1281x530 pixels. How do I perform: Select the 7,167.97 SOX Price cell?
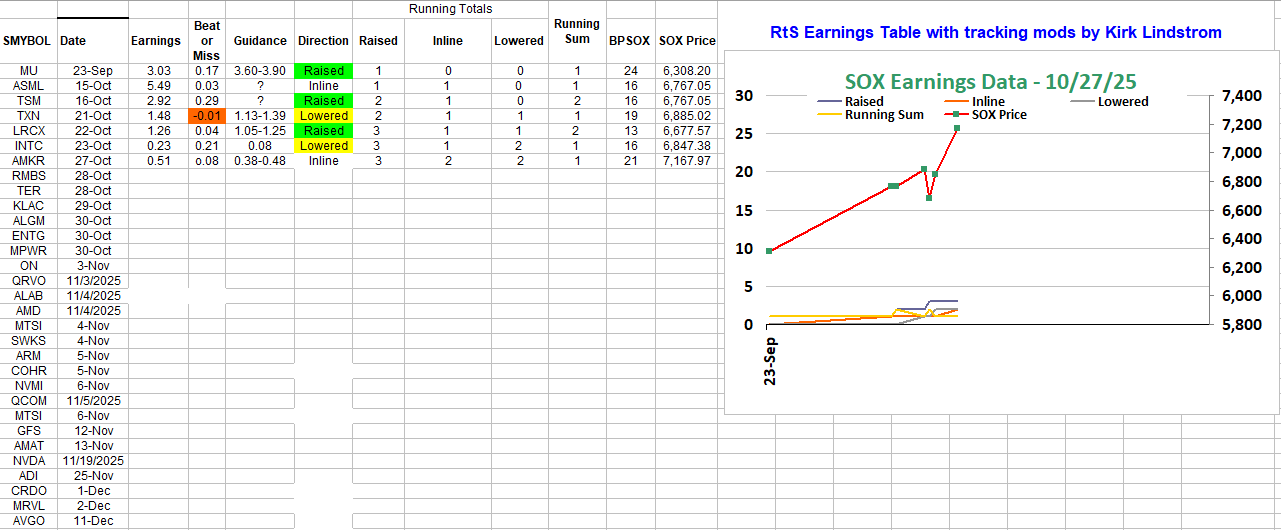point(686,161)
